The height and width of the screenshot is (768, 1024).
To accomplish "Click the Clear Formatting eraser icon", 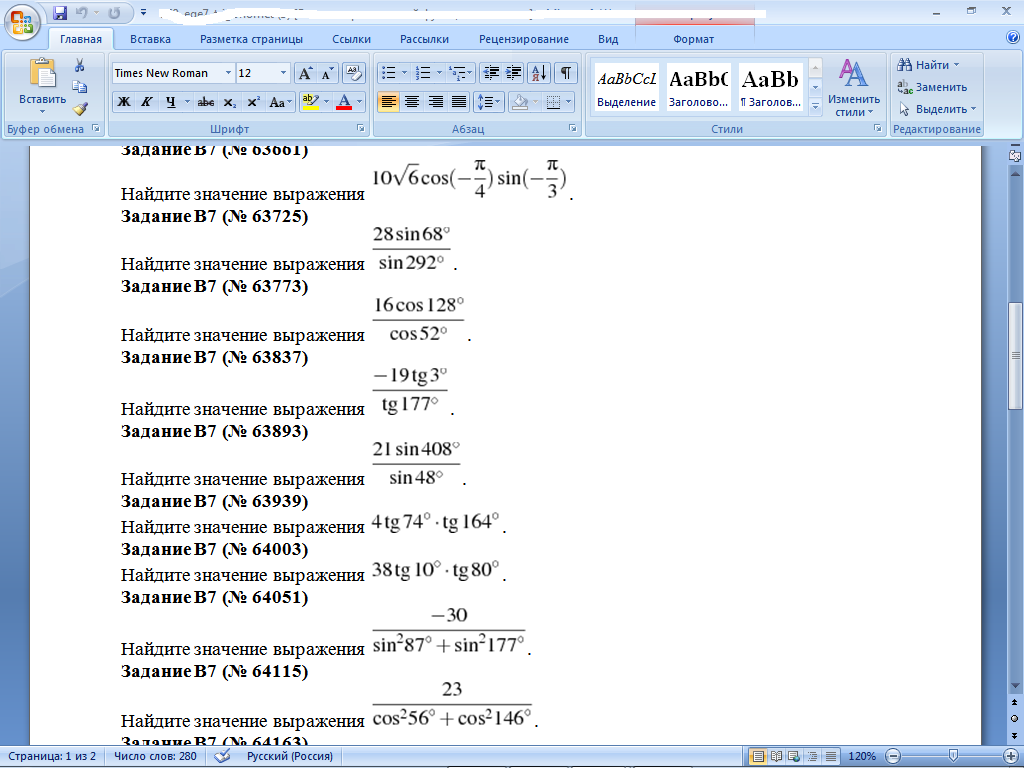I will click(x=354, y=73).
